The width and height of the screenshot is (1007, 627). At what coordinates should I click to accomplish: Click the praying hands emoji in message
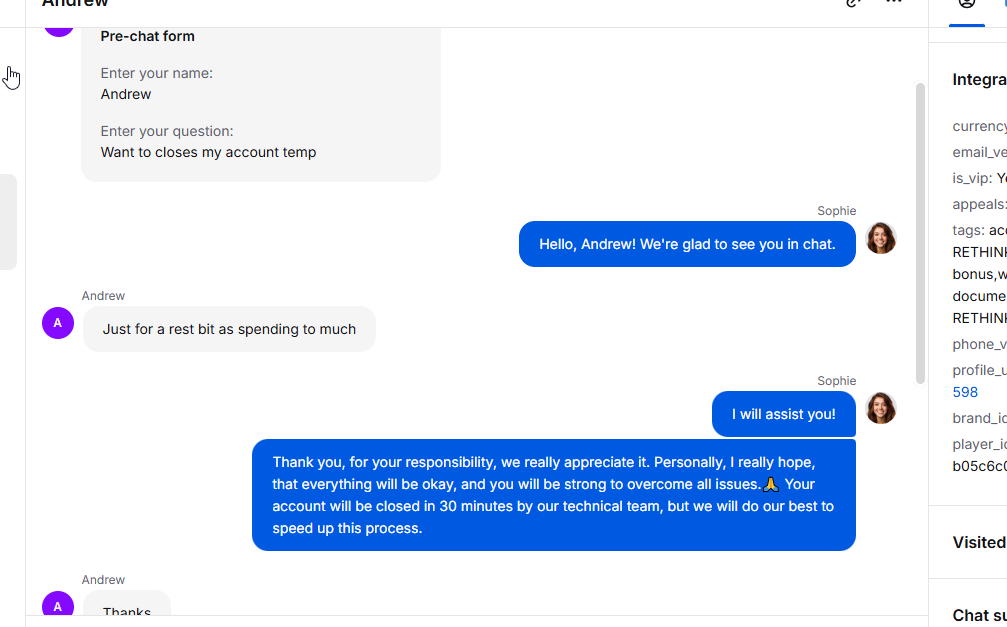771,485
